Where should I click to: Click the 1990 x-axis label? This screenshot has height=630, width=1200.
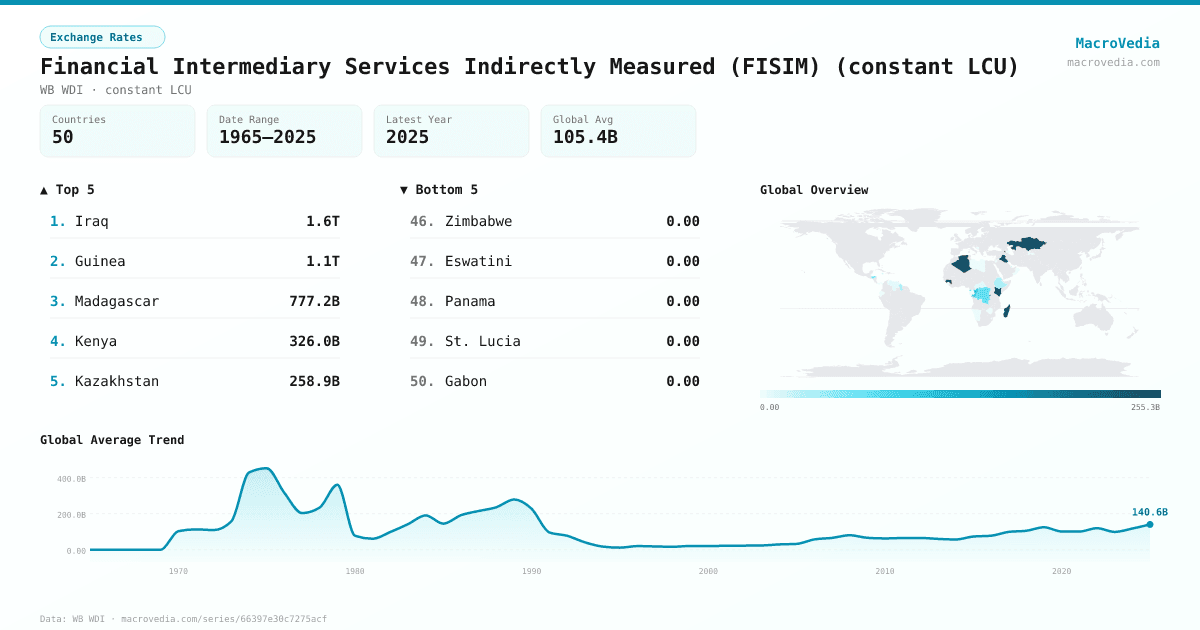(531, 571)
